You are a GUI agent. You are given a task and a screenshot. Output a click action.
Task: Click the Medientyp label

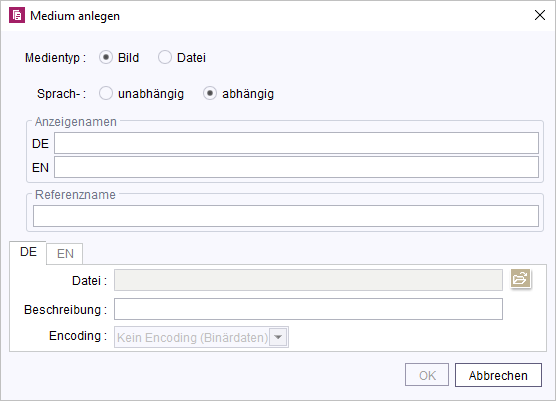point(55,58)
